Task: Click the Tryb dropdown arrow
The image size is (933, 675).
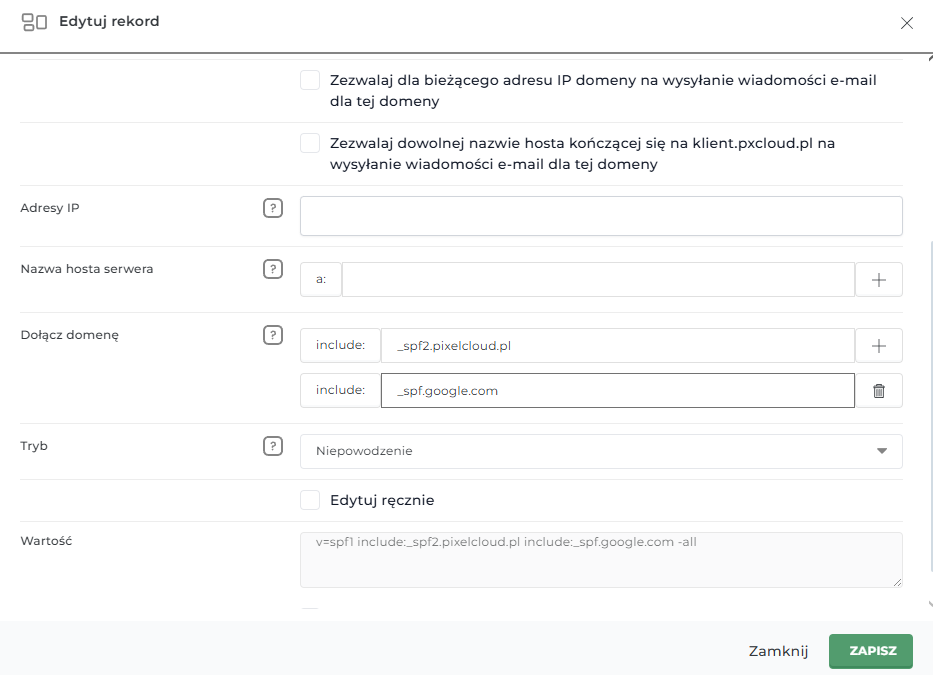Action: pyautogui.click(x=881, y=451)
